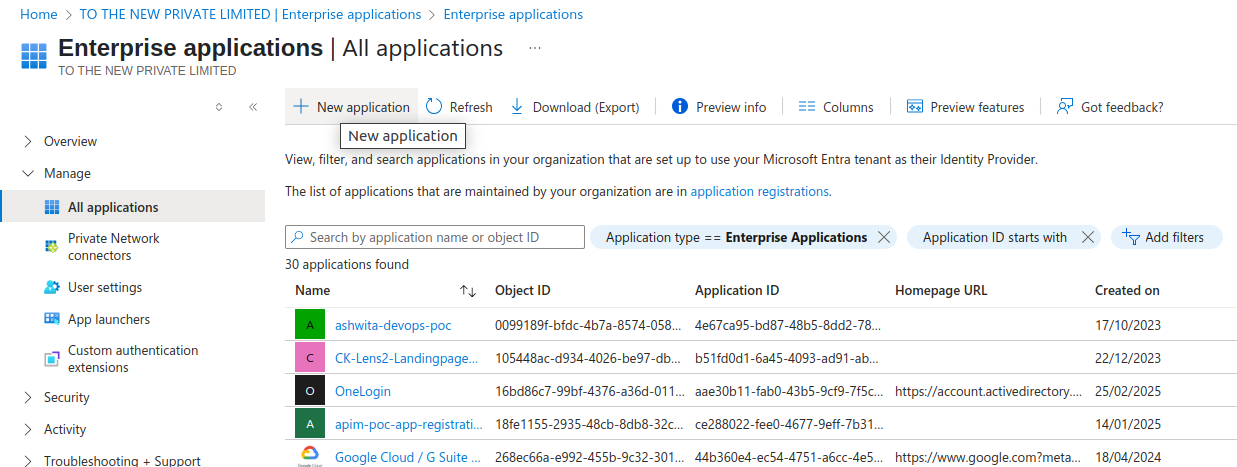
Task: Click the All applications grid icon in sidebar
Action: tap(52, 207)
